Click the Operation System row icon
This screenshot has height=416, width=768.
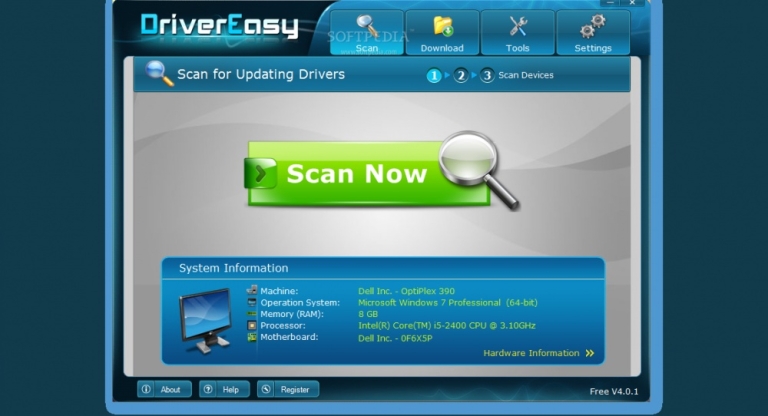click(x=252, y=302)
